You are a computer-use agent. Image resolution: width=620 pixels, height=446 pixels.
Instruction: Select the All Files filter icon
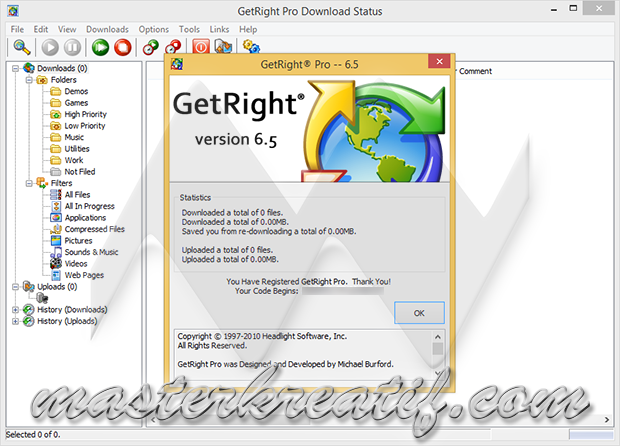point(56,195)
